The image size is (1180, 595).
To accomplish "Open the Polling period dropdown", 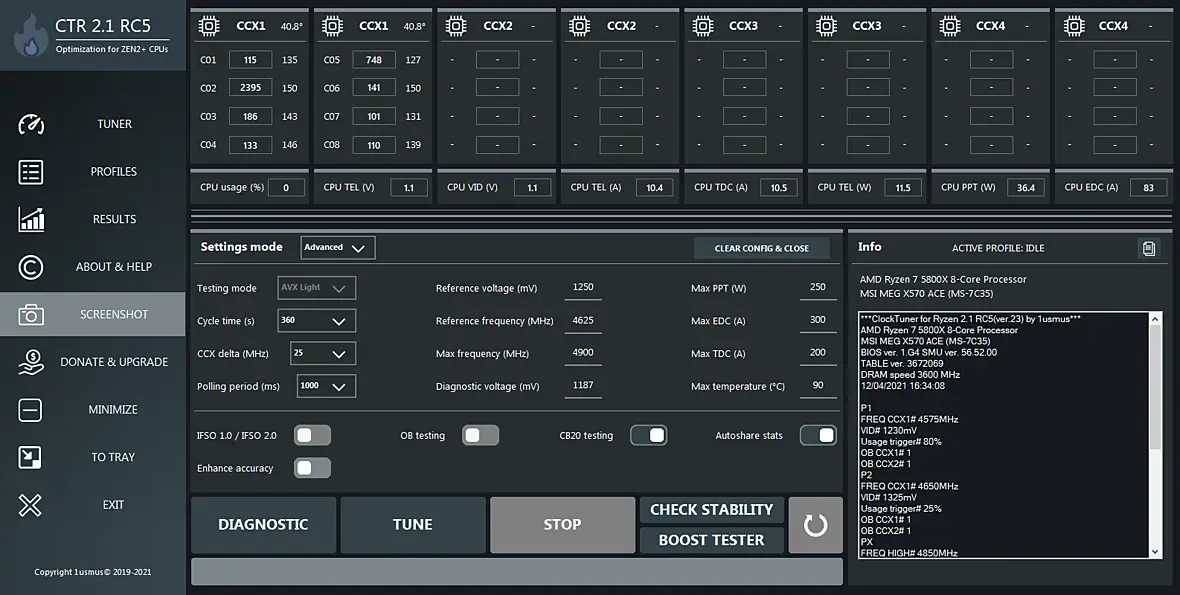I will pyautogui.click(x=326, y=386).
